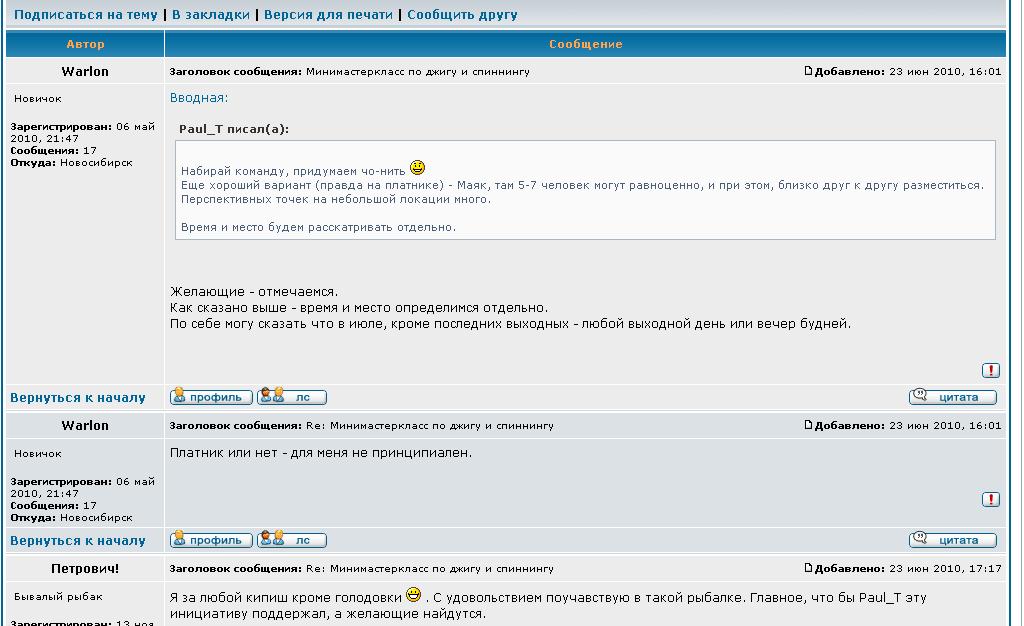Screen dimensions: 1024x626
Task: Open Версия для печати
Action: [328, 15]
